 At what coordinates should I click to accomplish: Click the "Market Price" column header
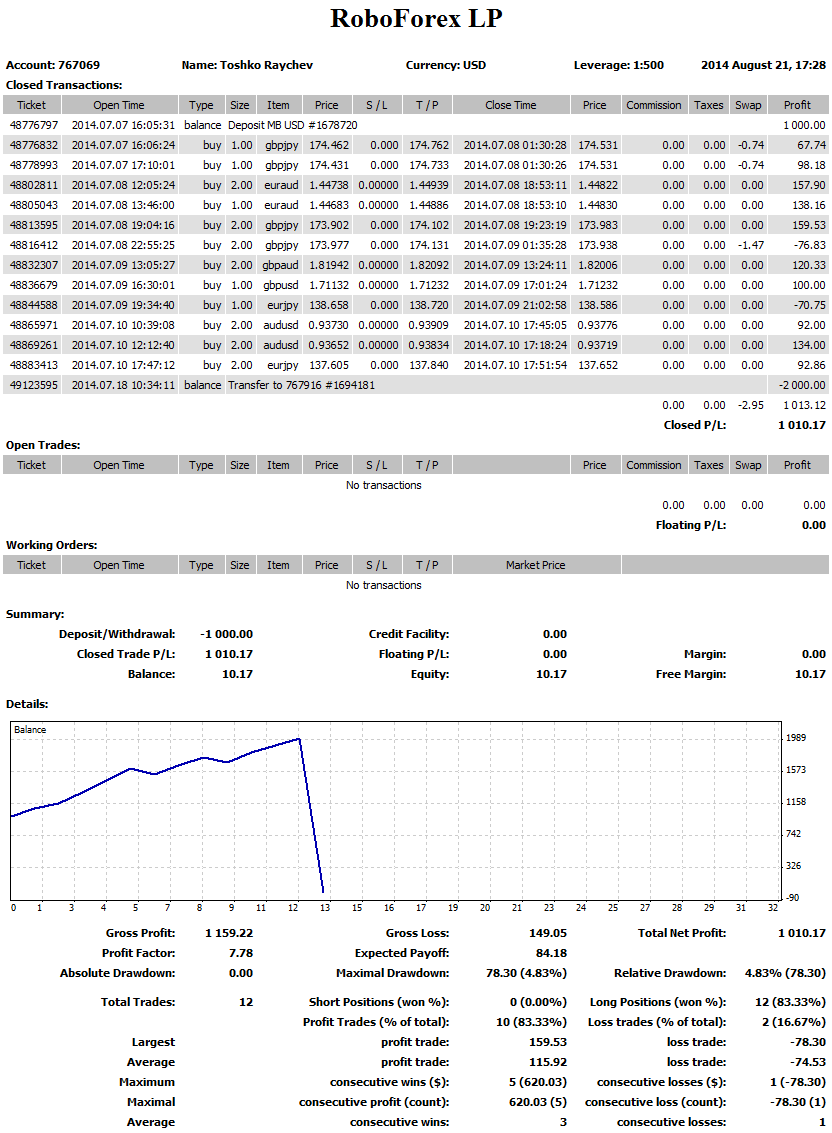[536, 565]
